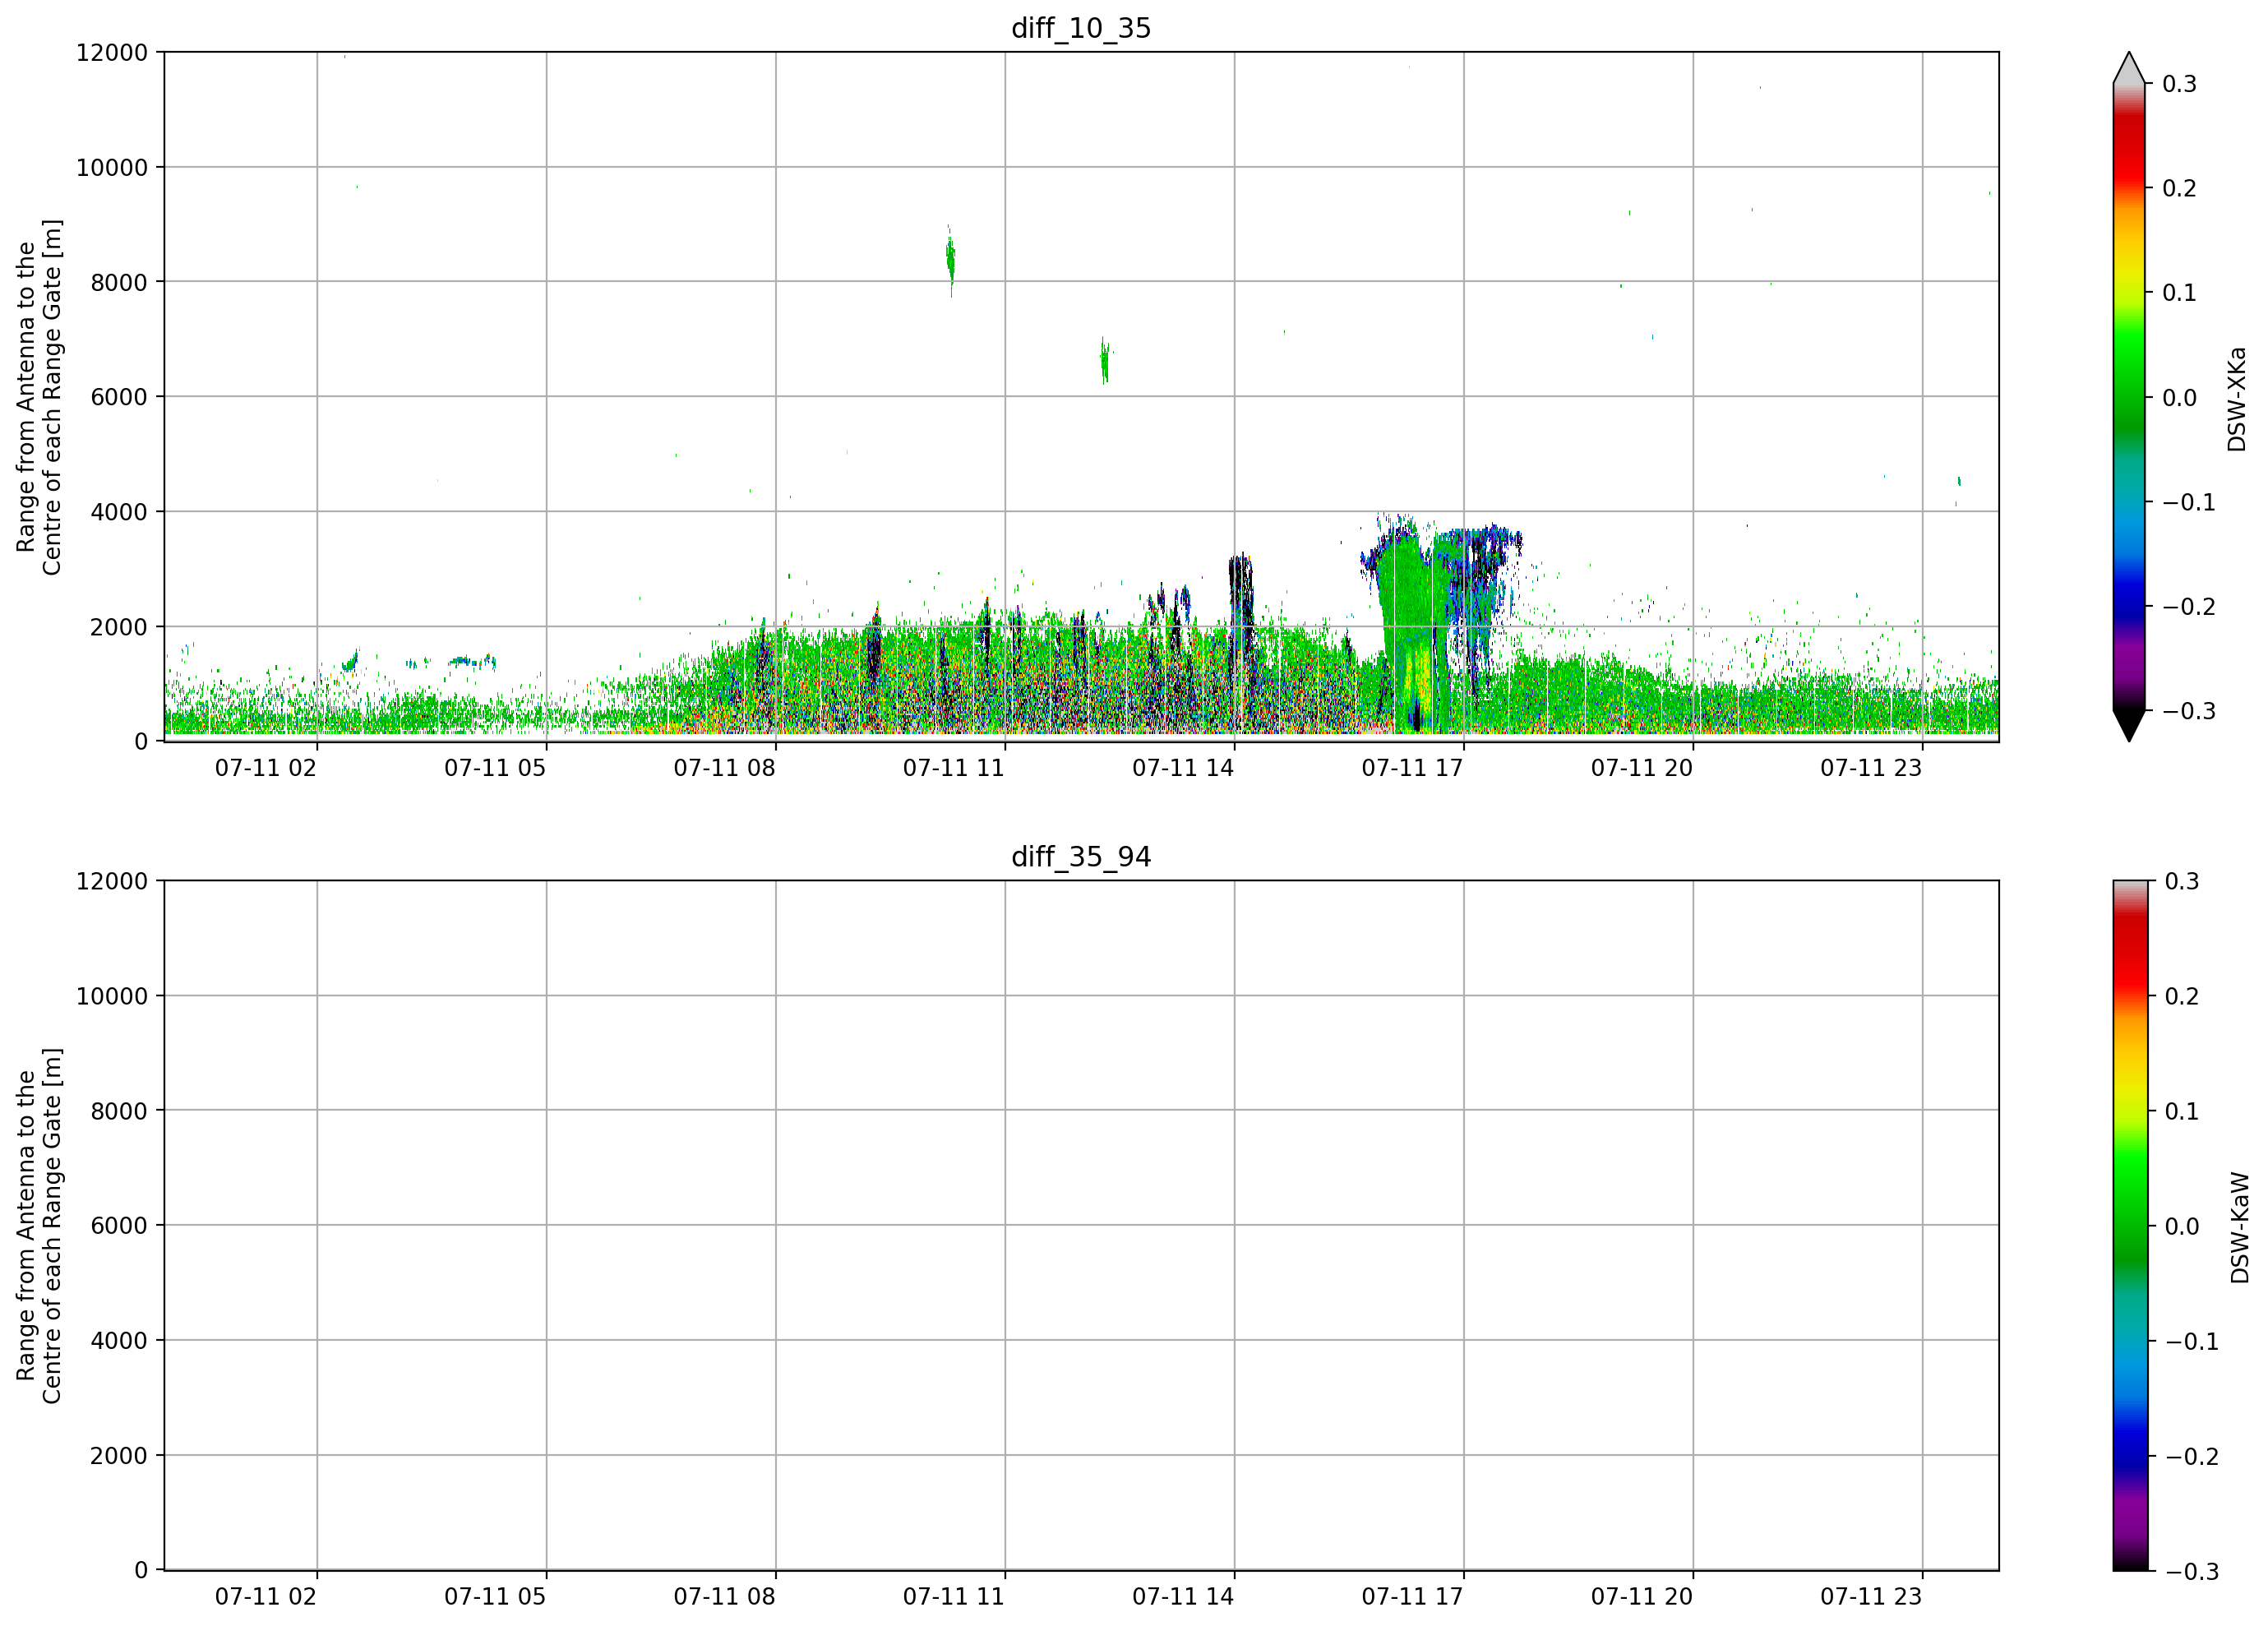Screen dimensions: 2268x1626
Task: Click the "2000" y-tick of diff_10_35
Action: tap(119, 627)
